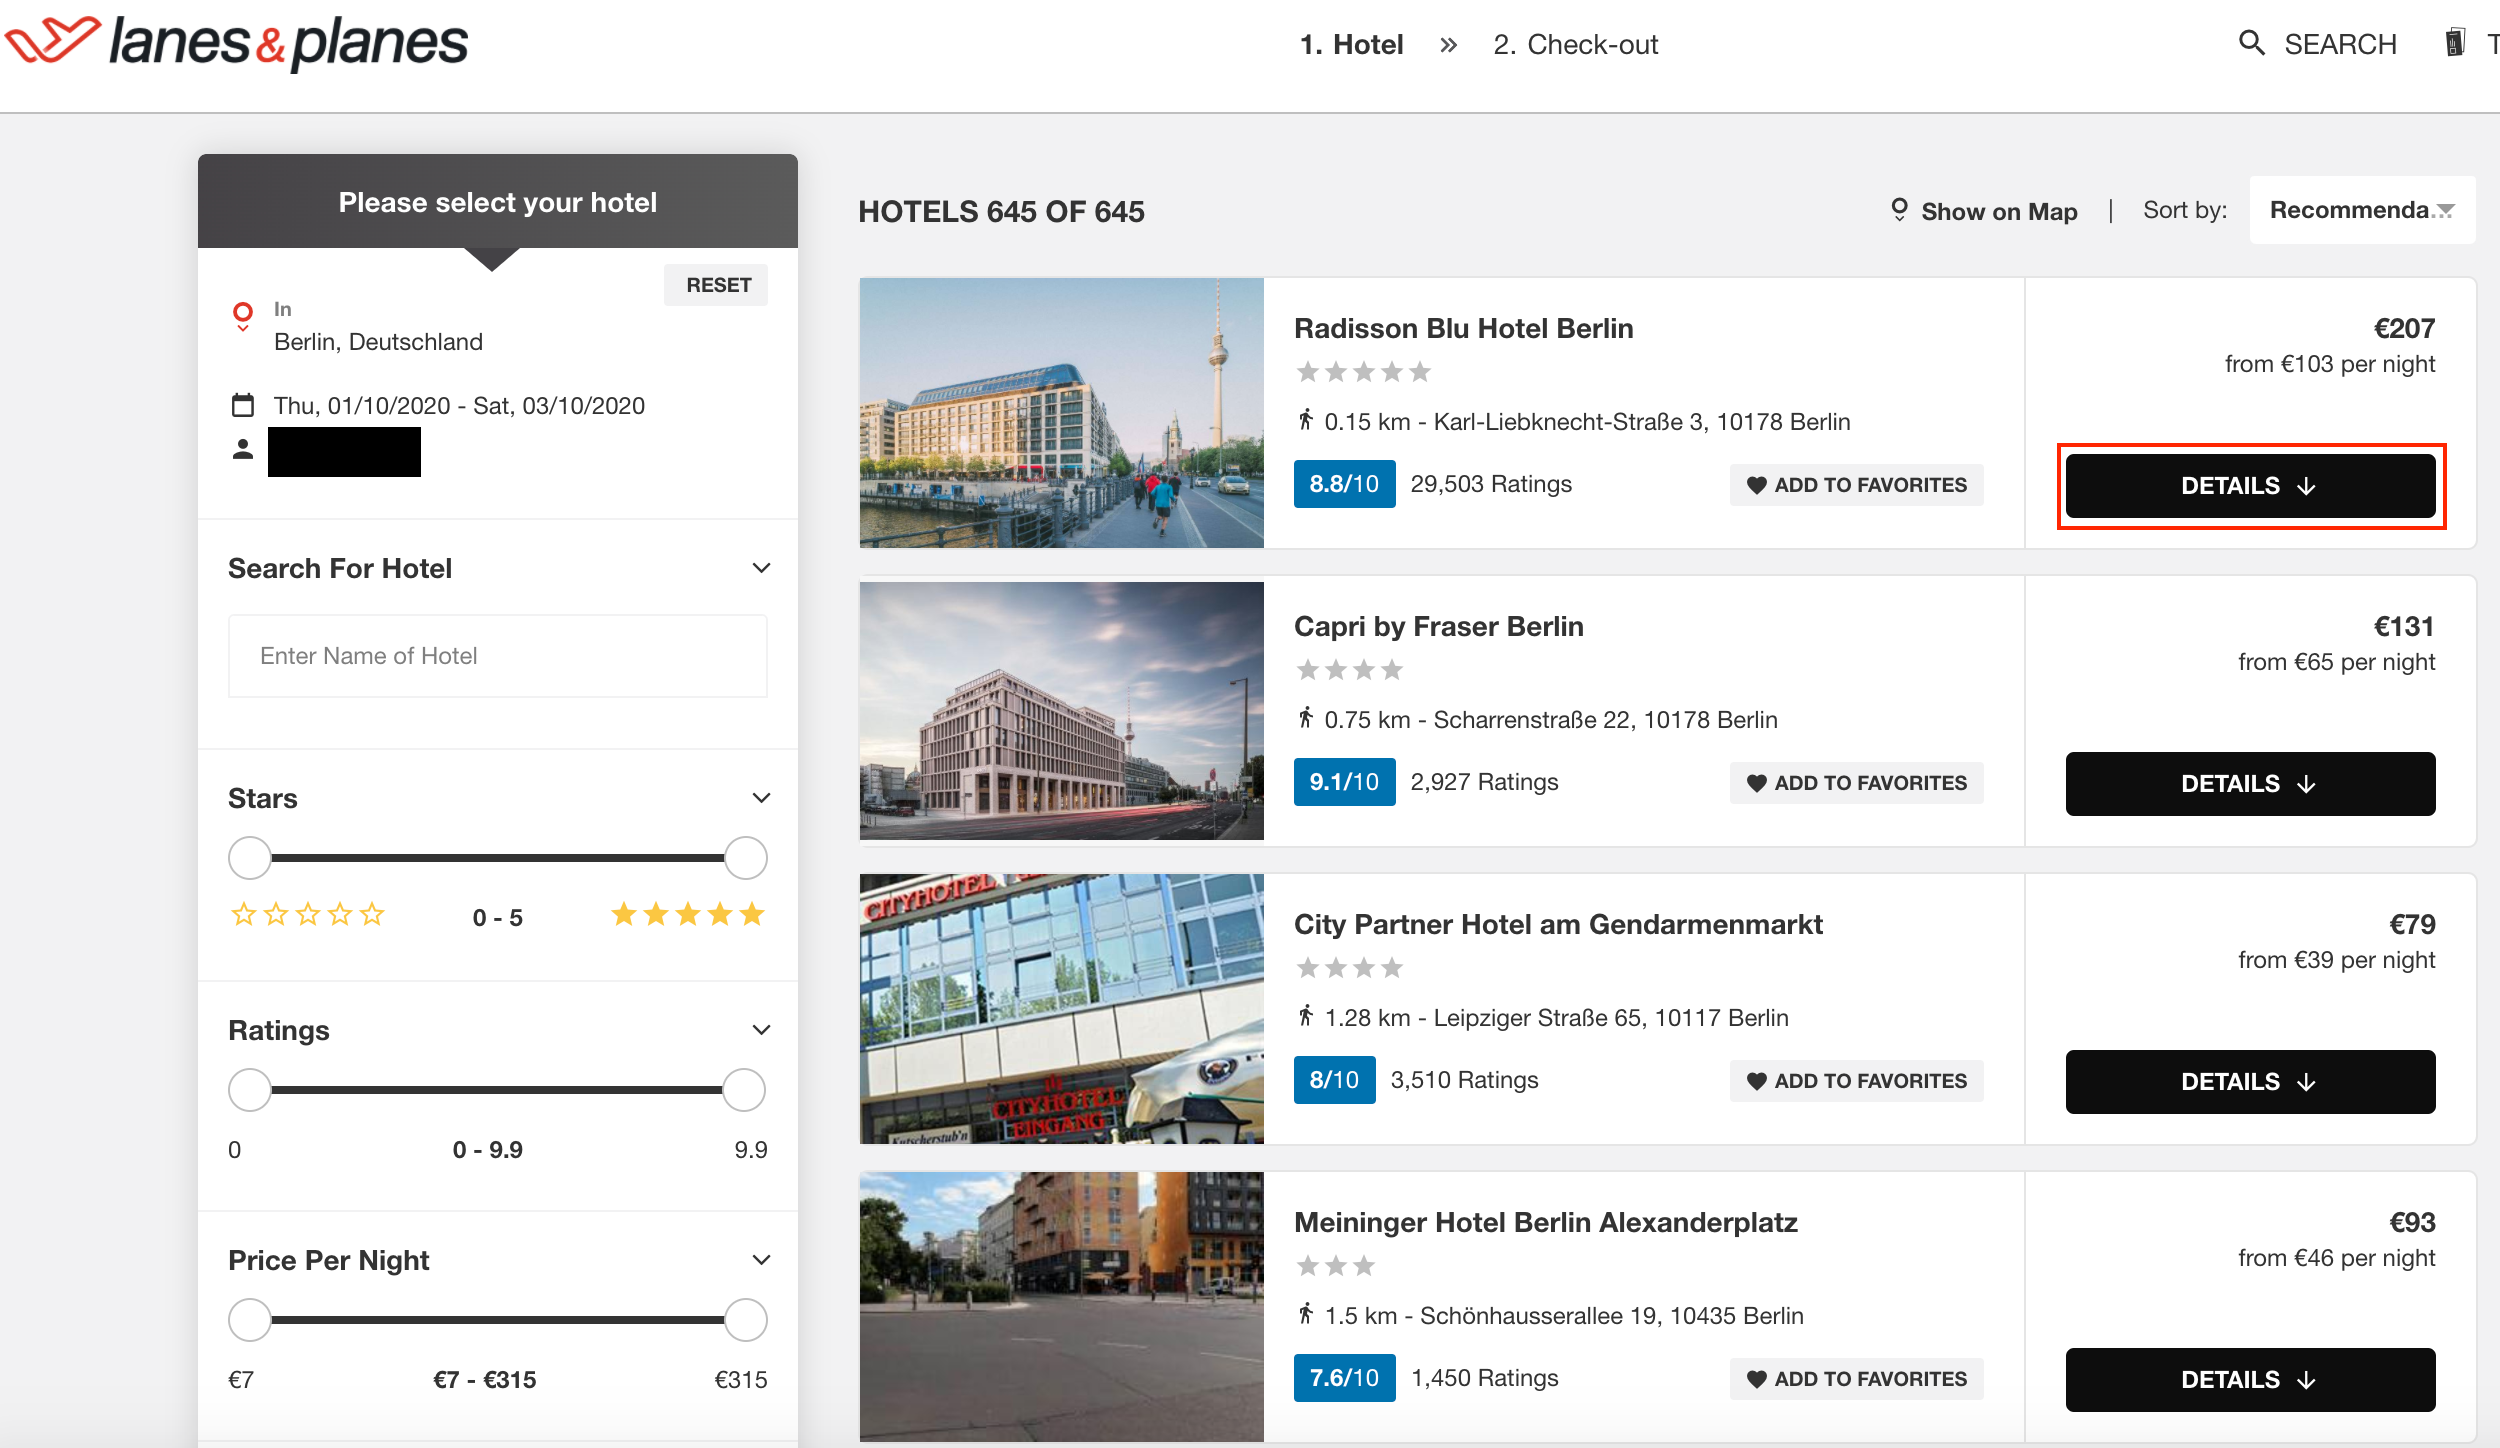Click the Stars slider minimum handle
Viewport: 2500px width, 1448px height.
250,858
